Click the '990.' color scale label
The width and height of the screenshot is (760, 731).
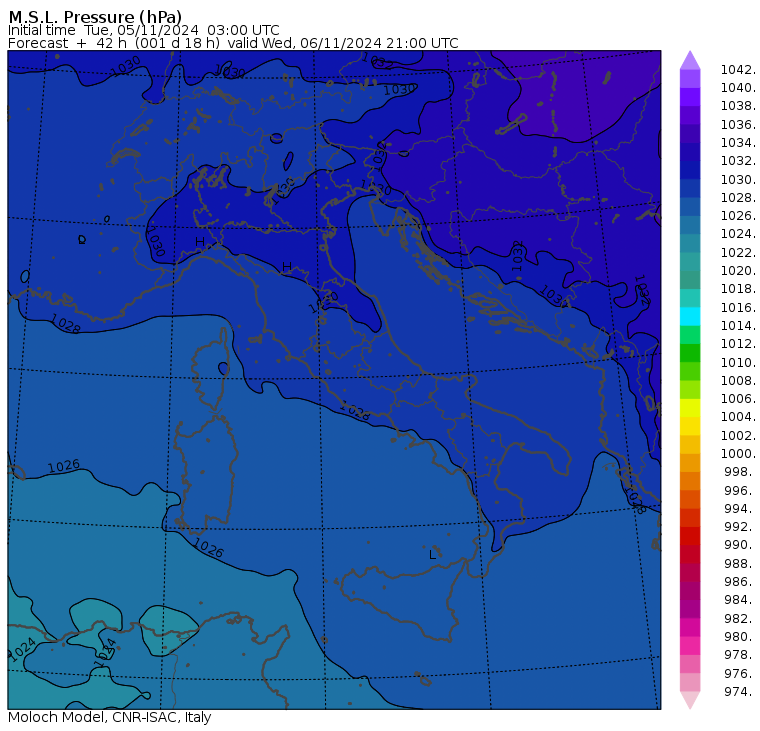pyautogui.click(x=740, y=545)
